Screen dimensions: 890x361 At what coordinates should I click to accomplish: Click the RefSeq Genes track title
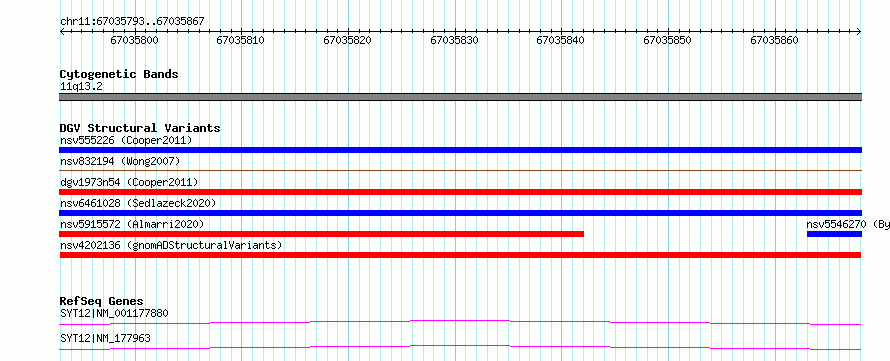coord(102,301)
